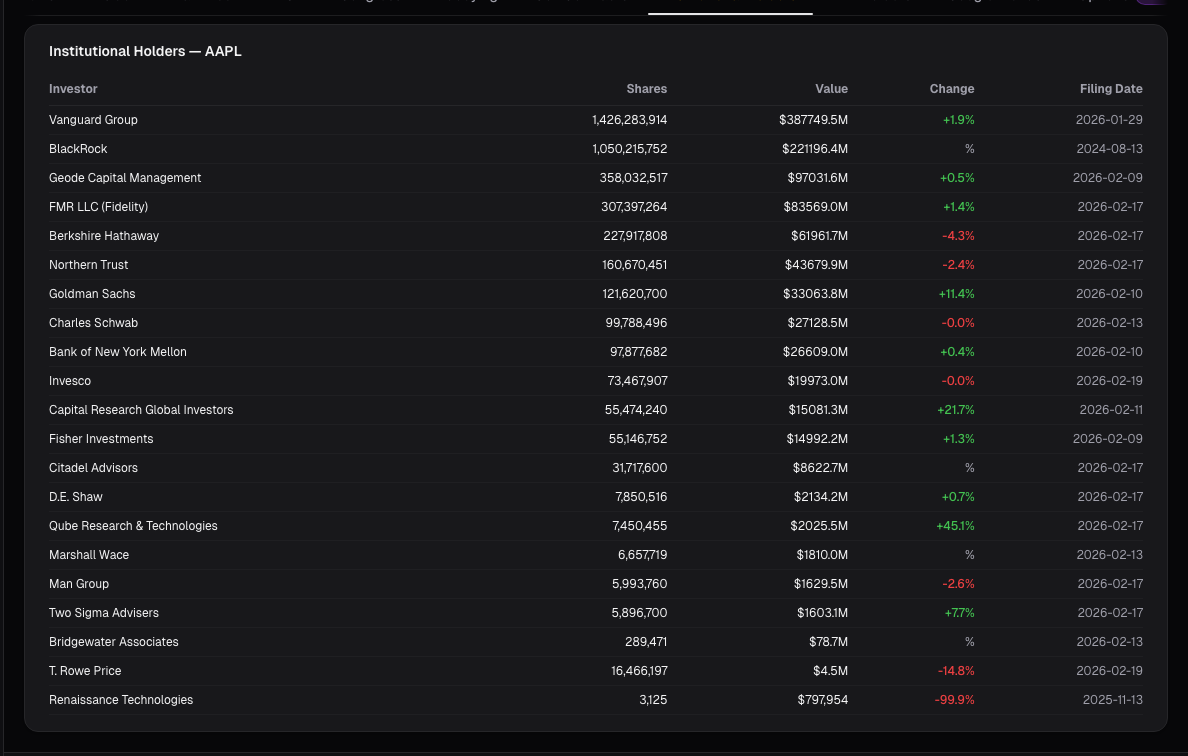This screenshot has height=756, width=1188.
Task: Select the Bridgewater Associates row
Action: pos(114,641)
